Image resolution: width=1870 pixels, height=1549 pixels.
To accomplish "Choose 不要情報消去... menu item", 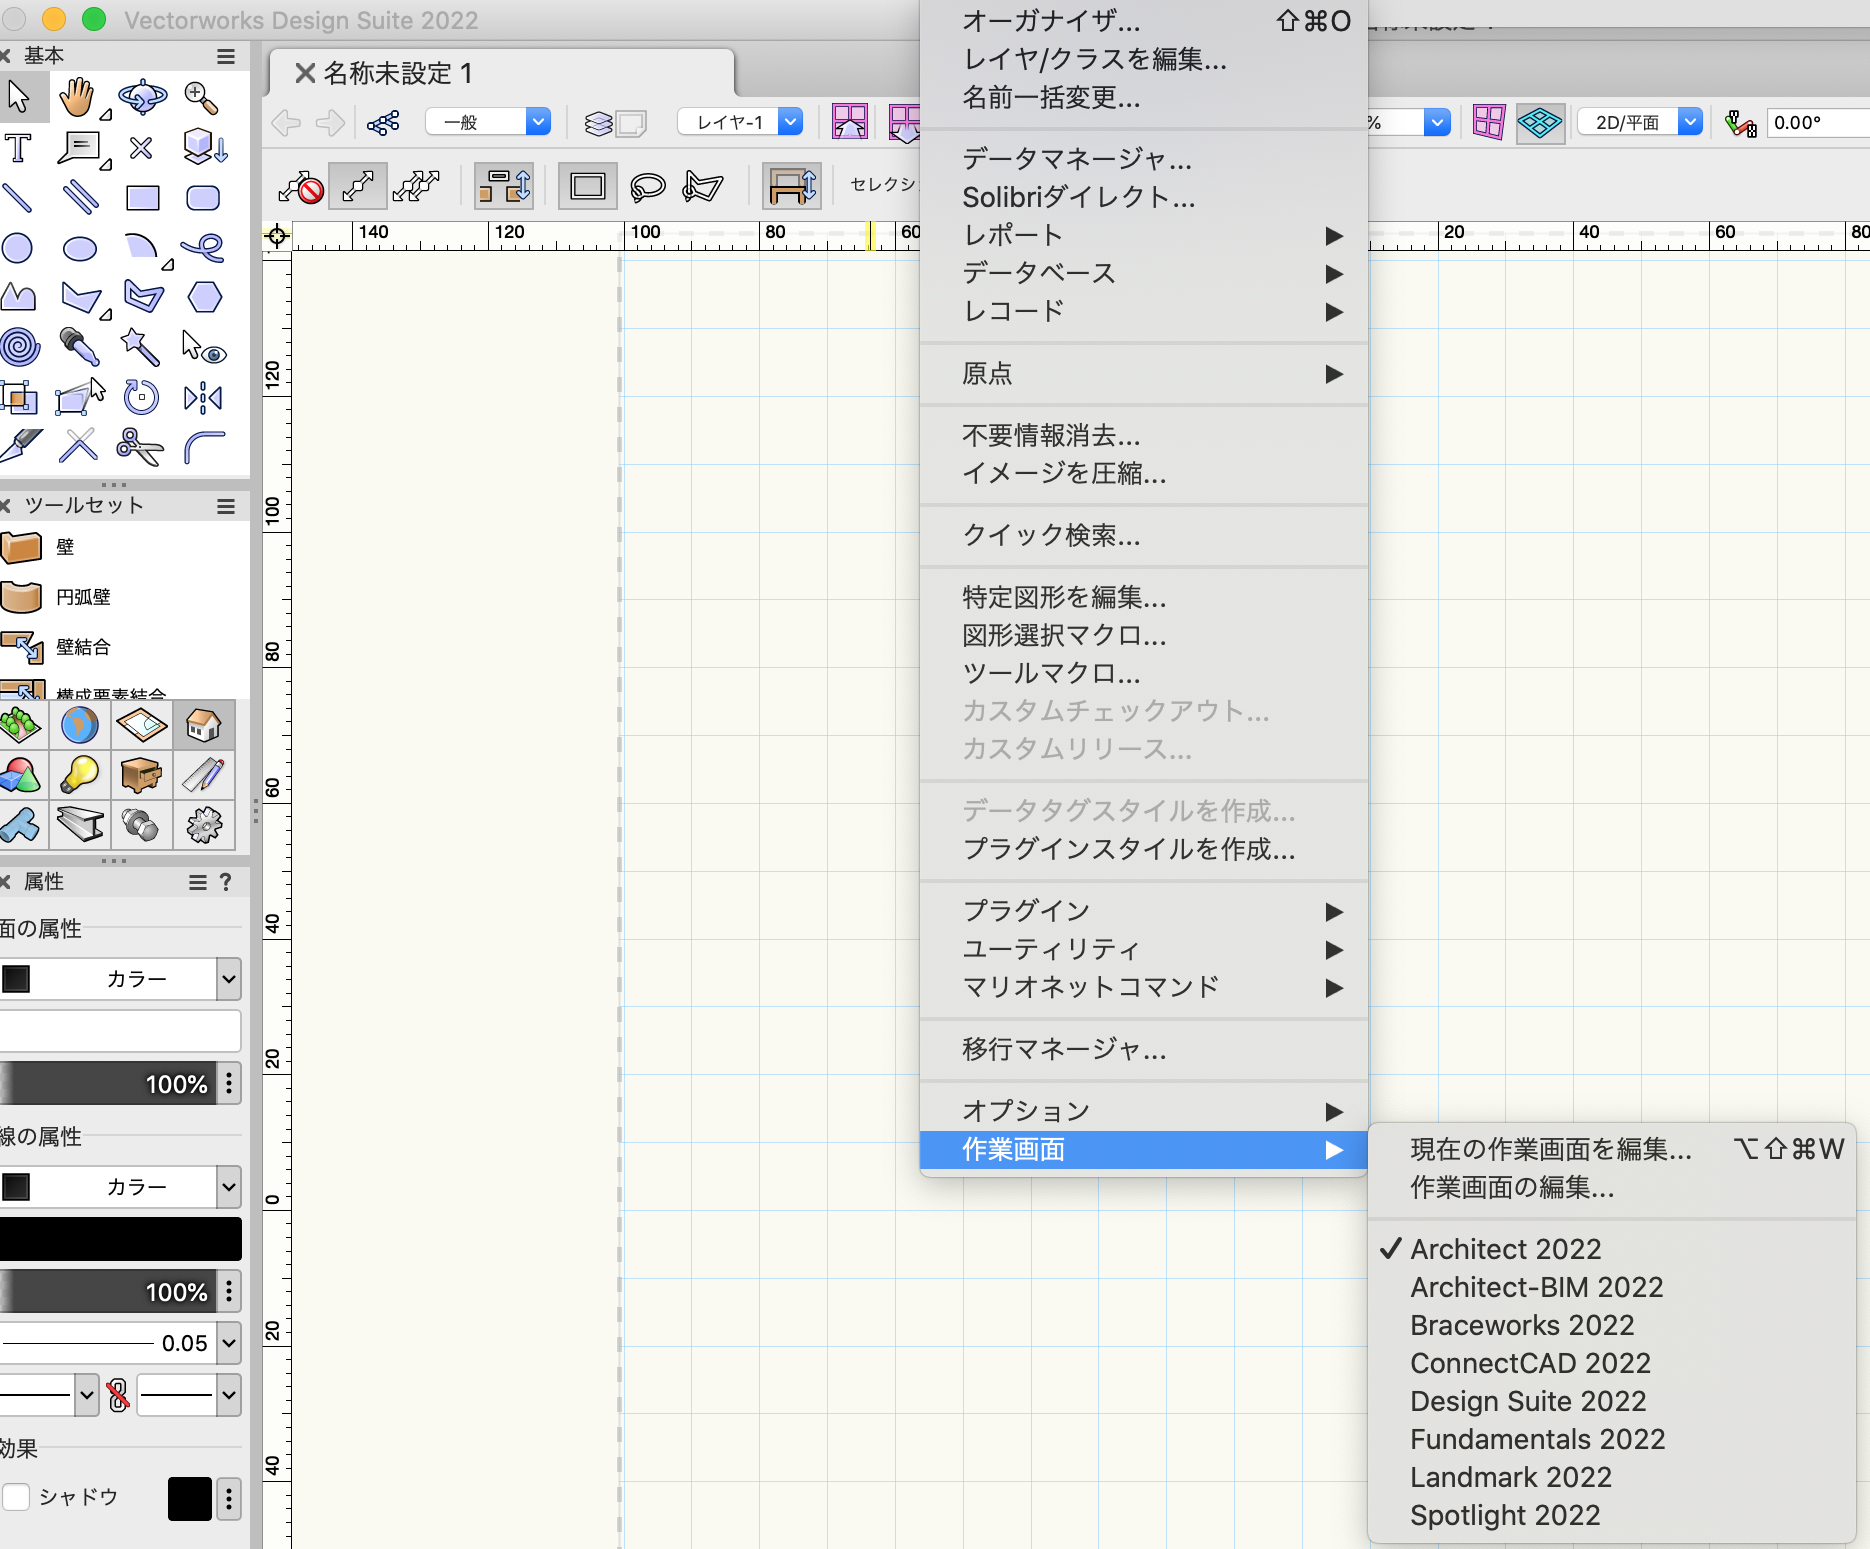I will 1143,435.
